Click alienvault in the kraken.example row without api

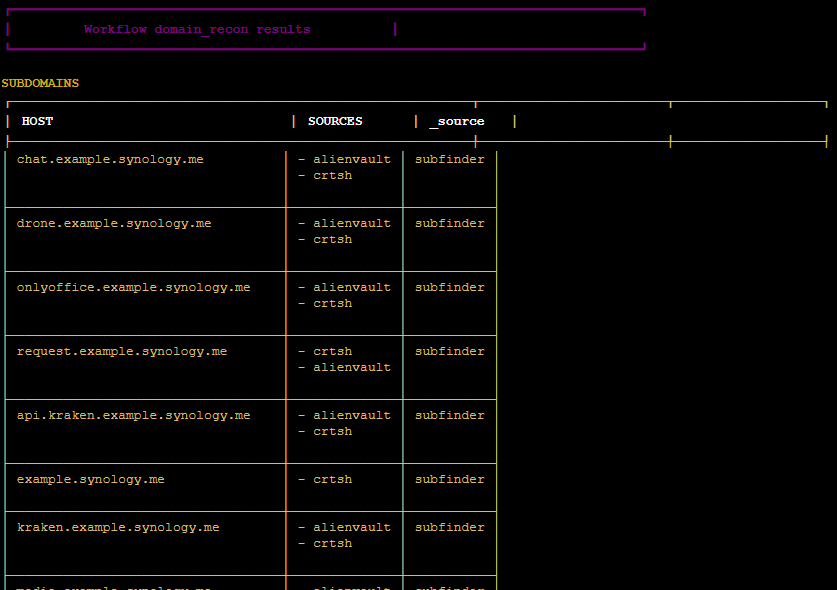tap(352, 528)
